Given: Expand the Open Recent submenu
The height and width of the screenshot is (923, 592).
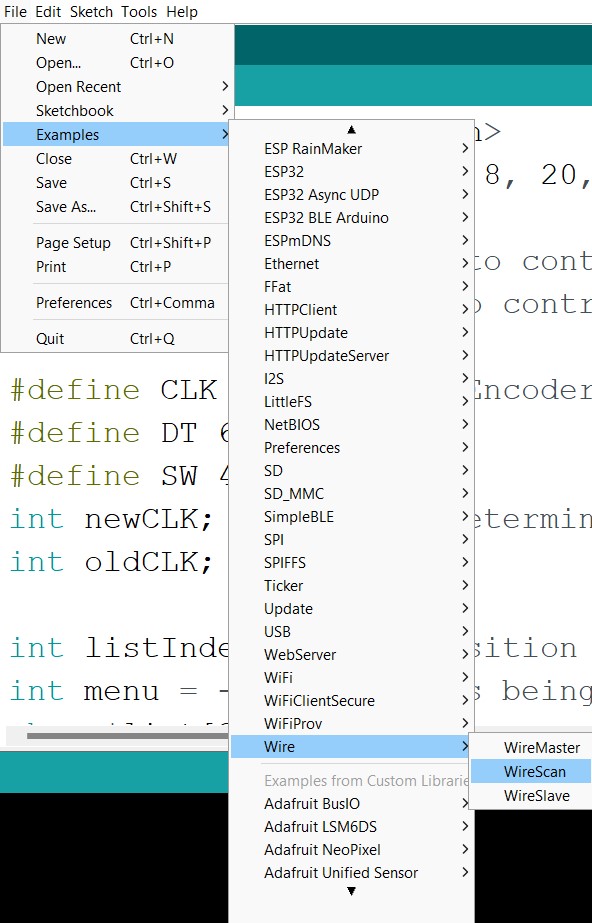Looking at the screenshot, I should click(x=117, y=87).
